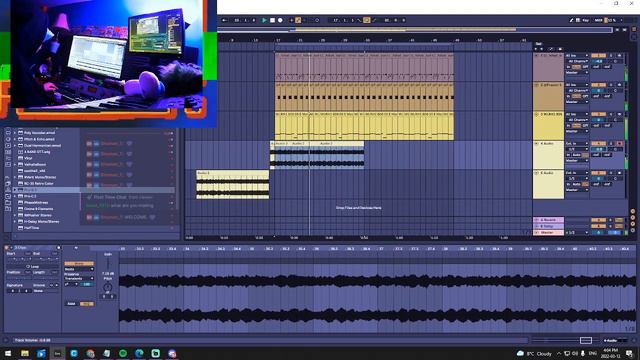Viewport: 640px width, 360px height.
Task: Toggle the track 2 activator button
Action: coord(598,85)
